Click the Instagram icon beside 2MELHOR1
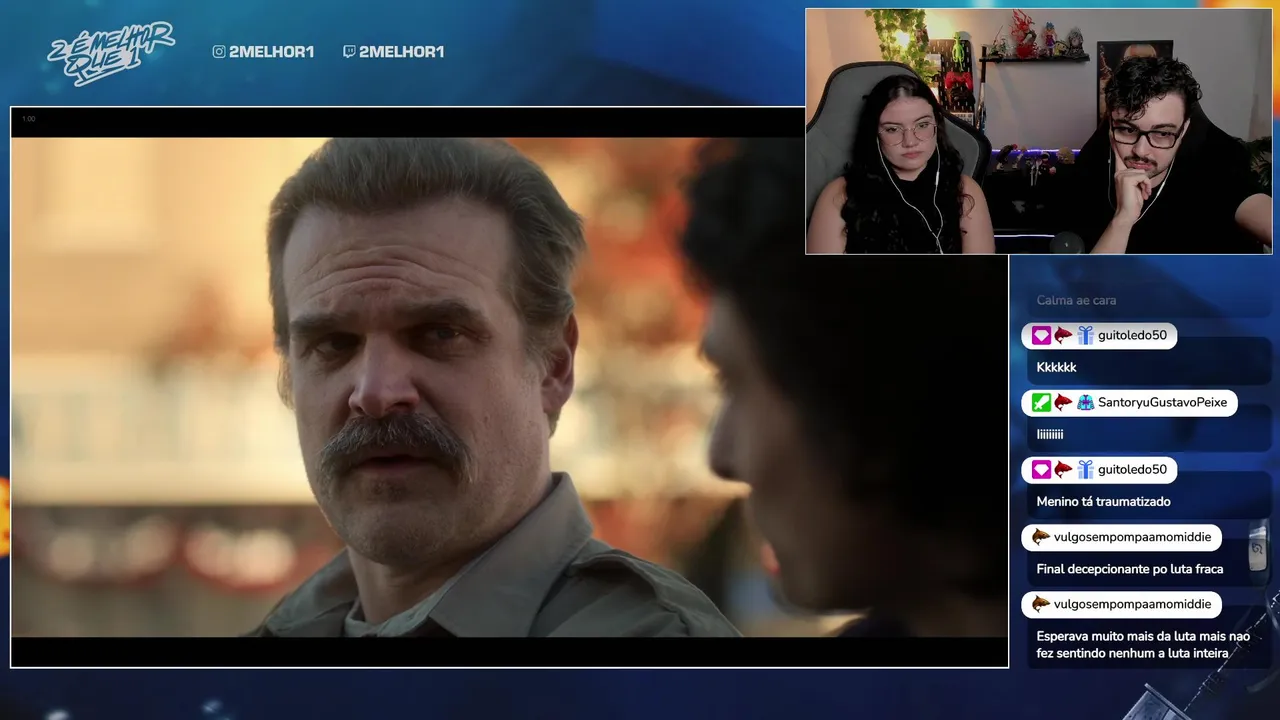The width and height of the screenshot is (1280, 720). [x=219, y=52]
